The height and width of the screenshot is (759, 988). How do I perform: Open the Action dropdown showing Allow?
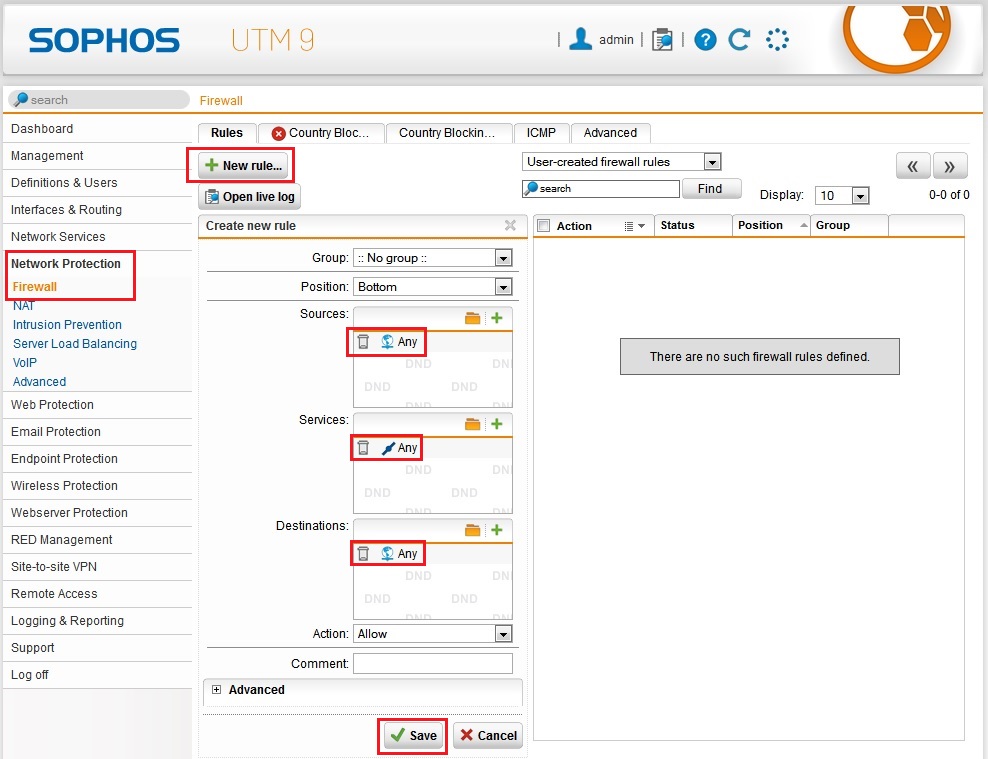click(x=433, y=634)
